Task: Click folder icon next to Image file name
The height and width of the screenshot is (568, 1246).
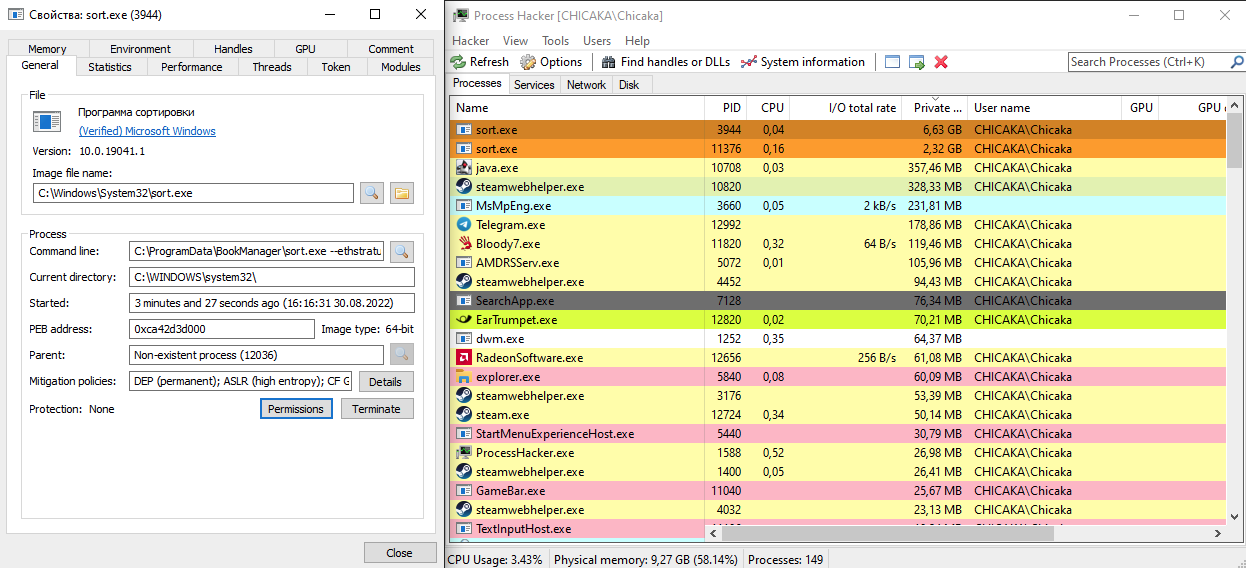Action: tap(402, 193)
